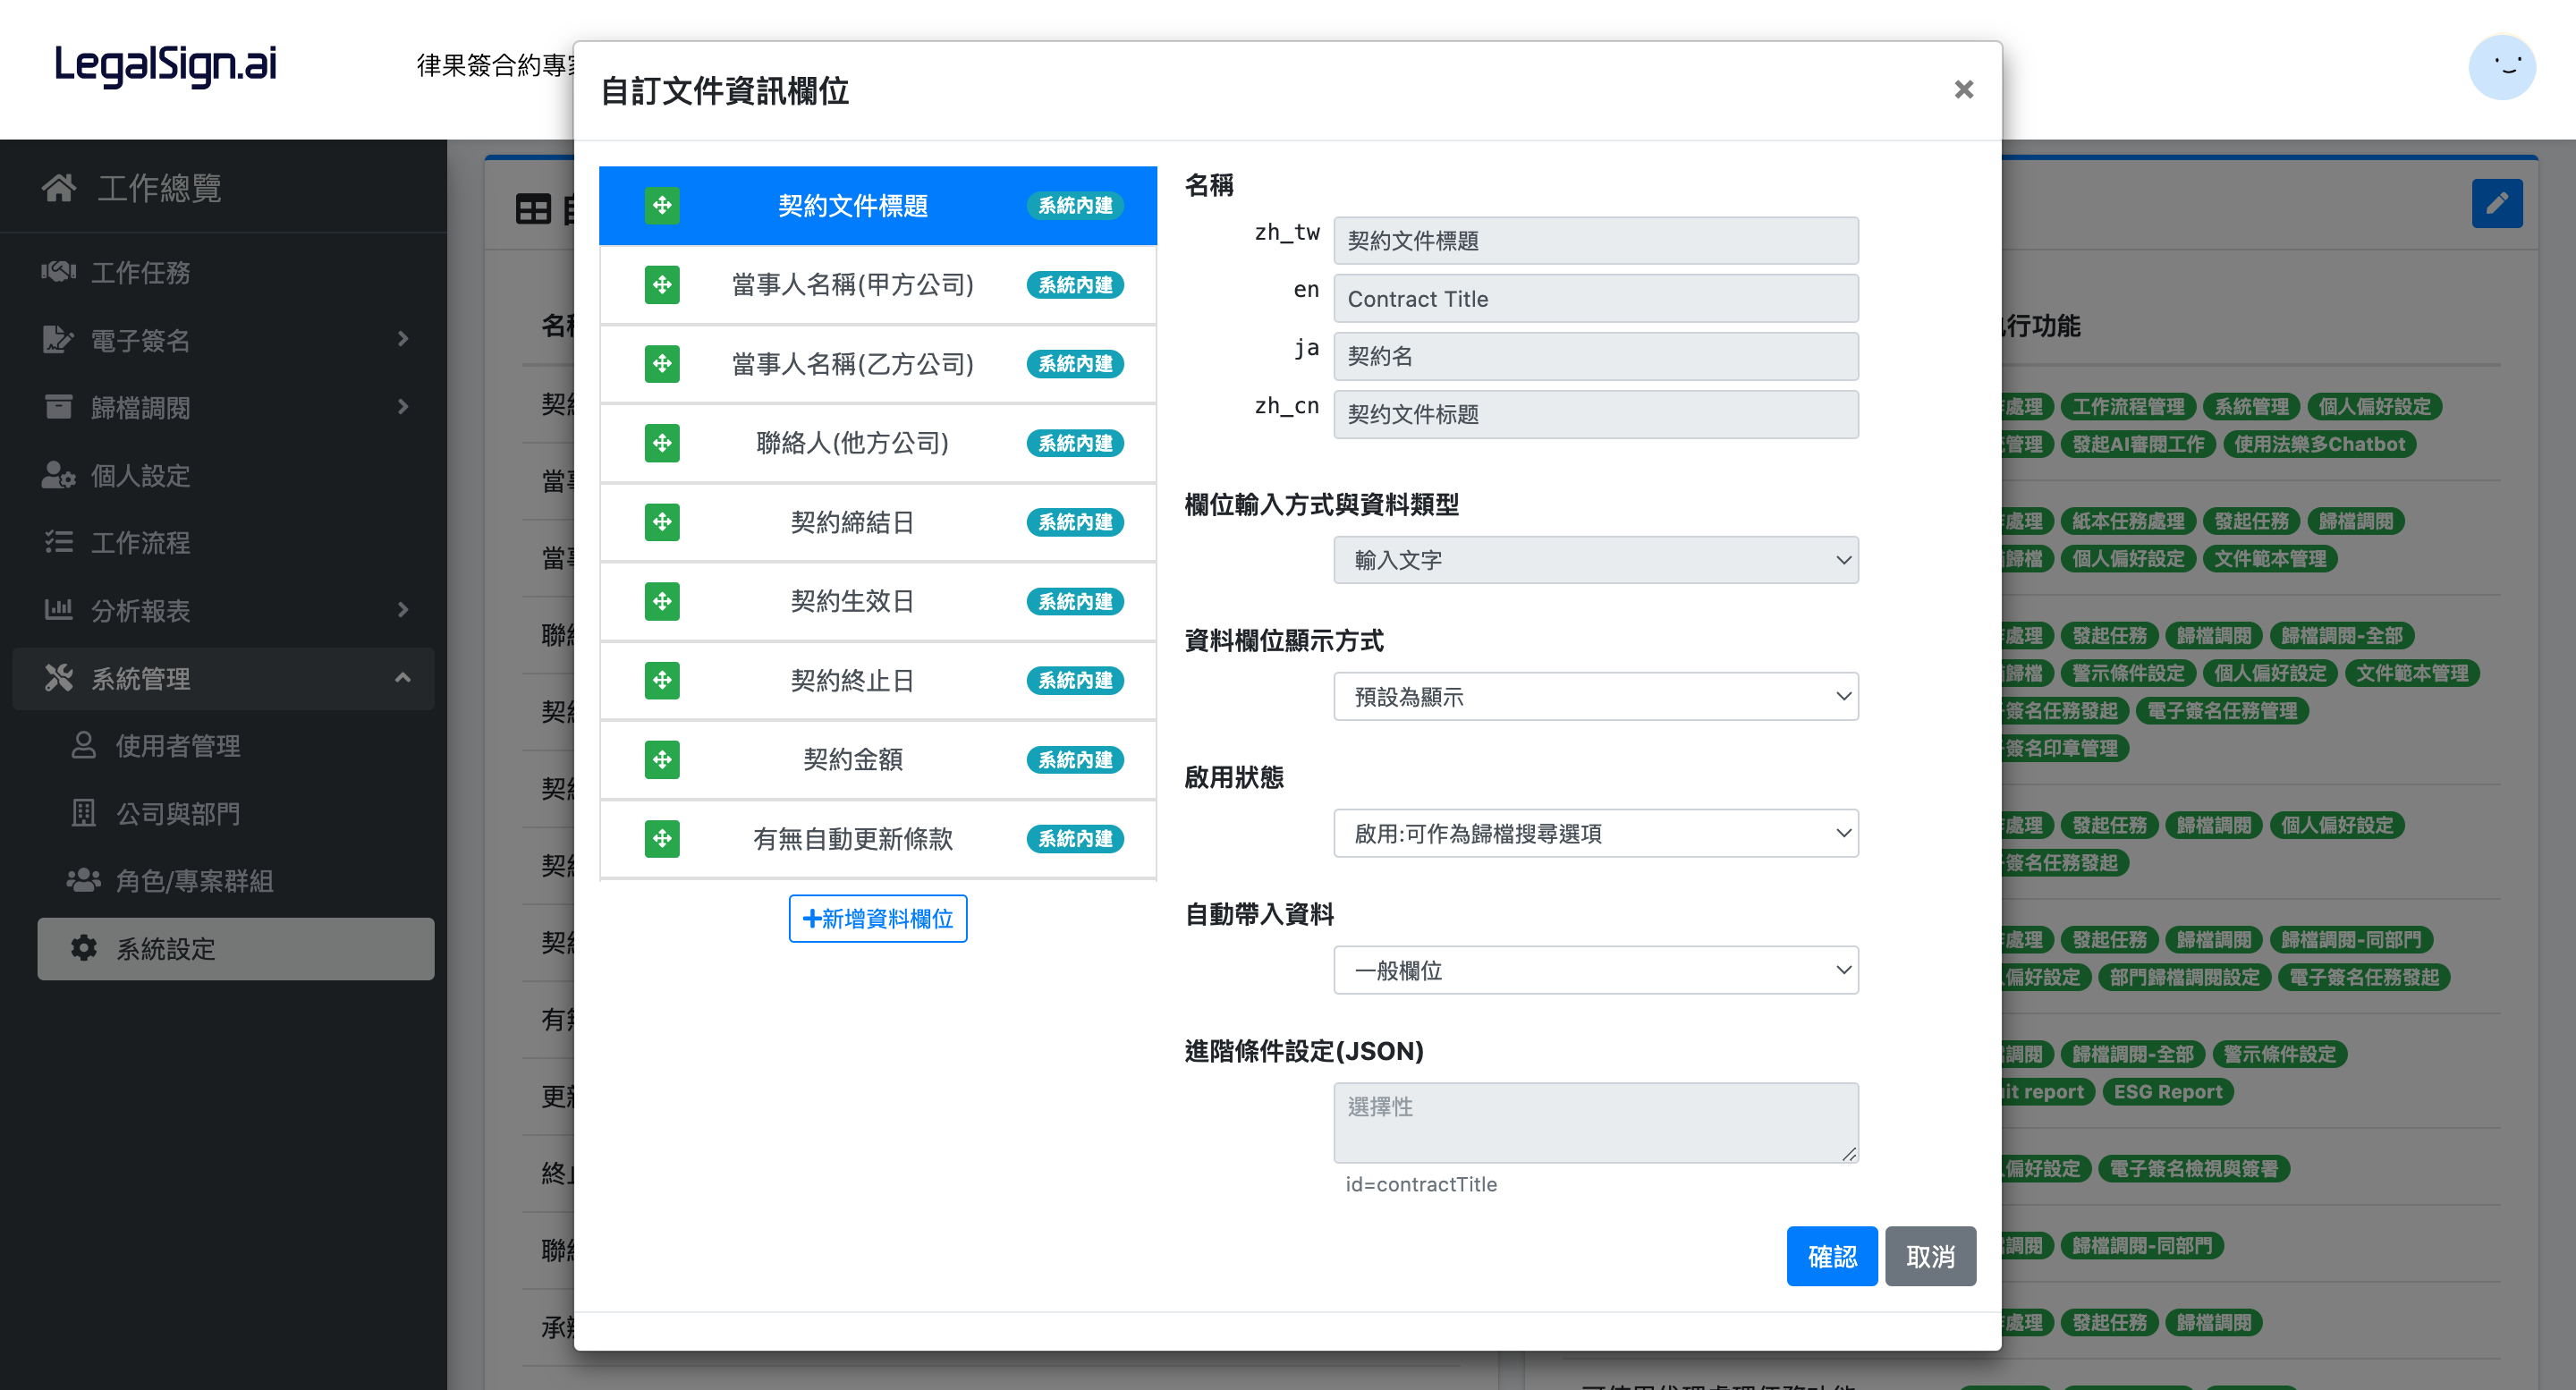Click the signature icon for 電子簽名

tap(59, 339)
